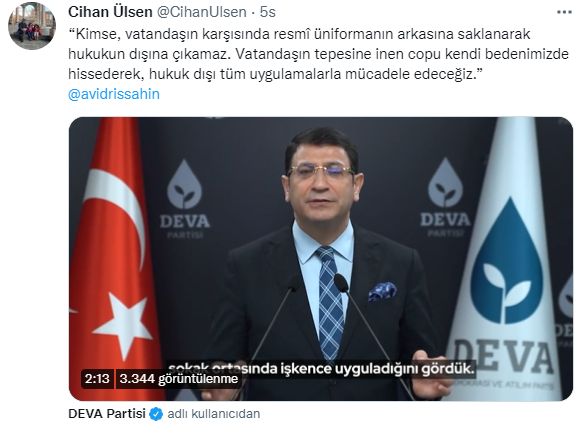This screenshot has height=424, width=586.
Task: Click the right gray DEVA Partisi backdrop logo
Action: point(445,197)
